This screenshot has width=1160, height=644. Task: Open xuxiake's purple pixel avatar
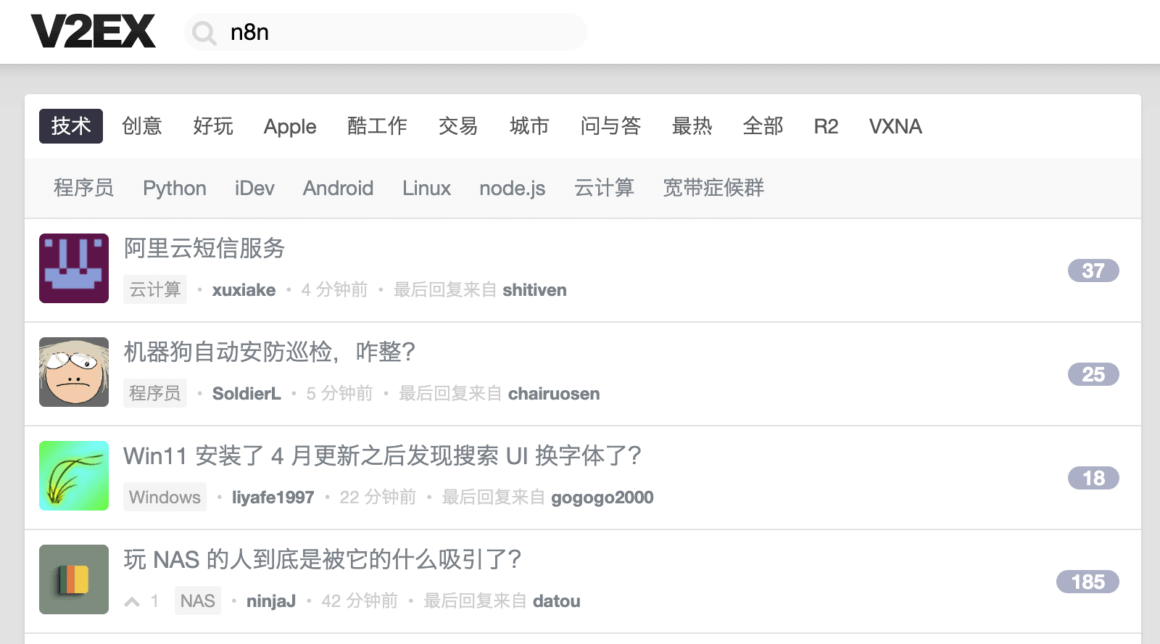[74, 268]
